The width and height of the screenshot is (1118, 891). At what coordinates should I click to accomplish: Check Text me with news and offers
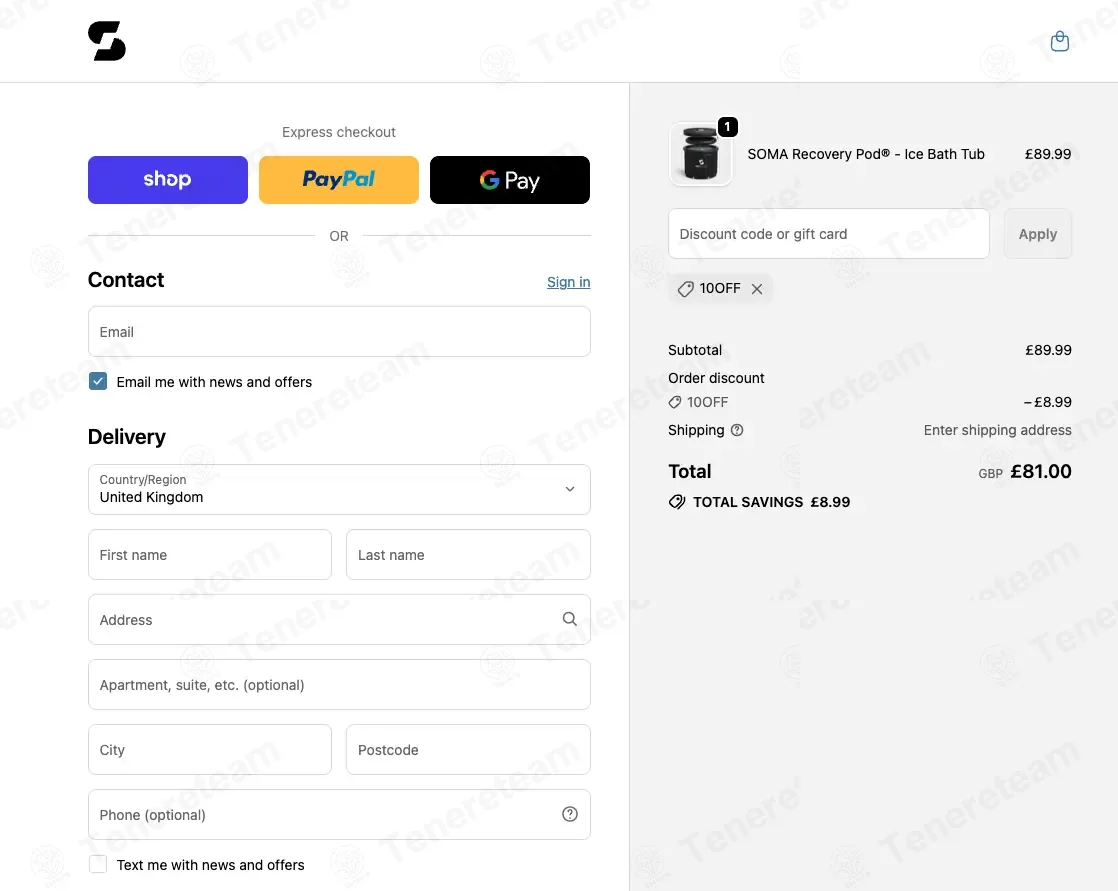pos(98,864)
